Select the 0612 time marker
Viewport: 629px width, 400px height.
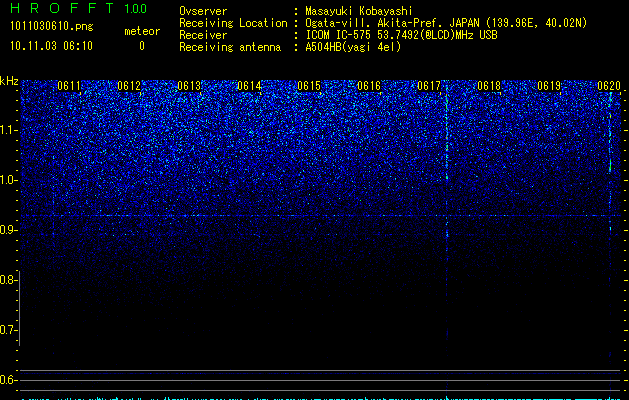click(129, 86)
